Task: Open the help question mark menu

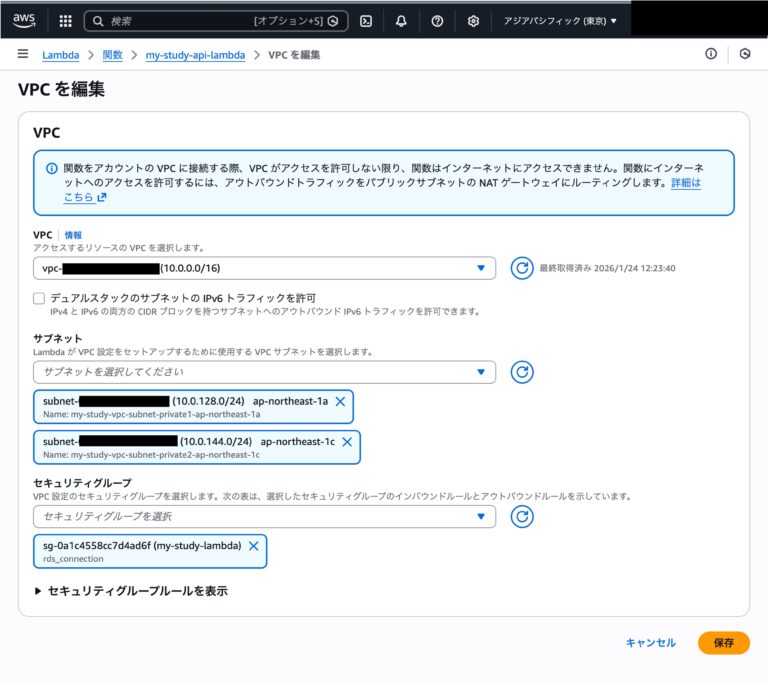Action: (437, 20)
